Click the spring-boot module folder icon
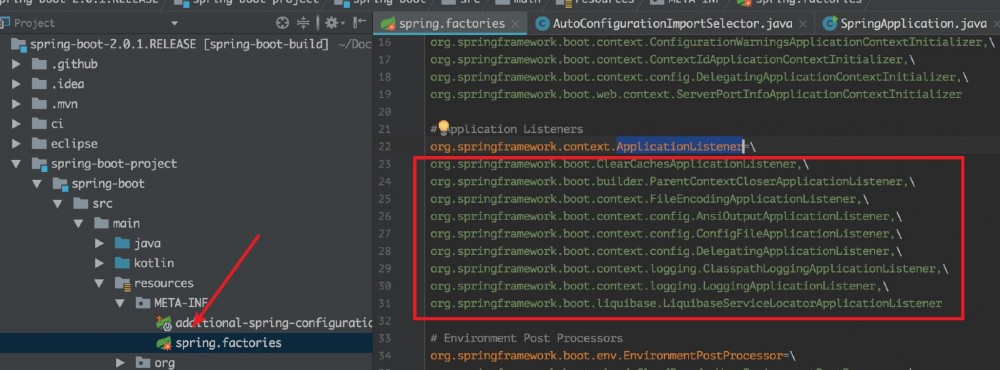Screen dimensions: 1000x370 tap(60, 184)
